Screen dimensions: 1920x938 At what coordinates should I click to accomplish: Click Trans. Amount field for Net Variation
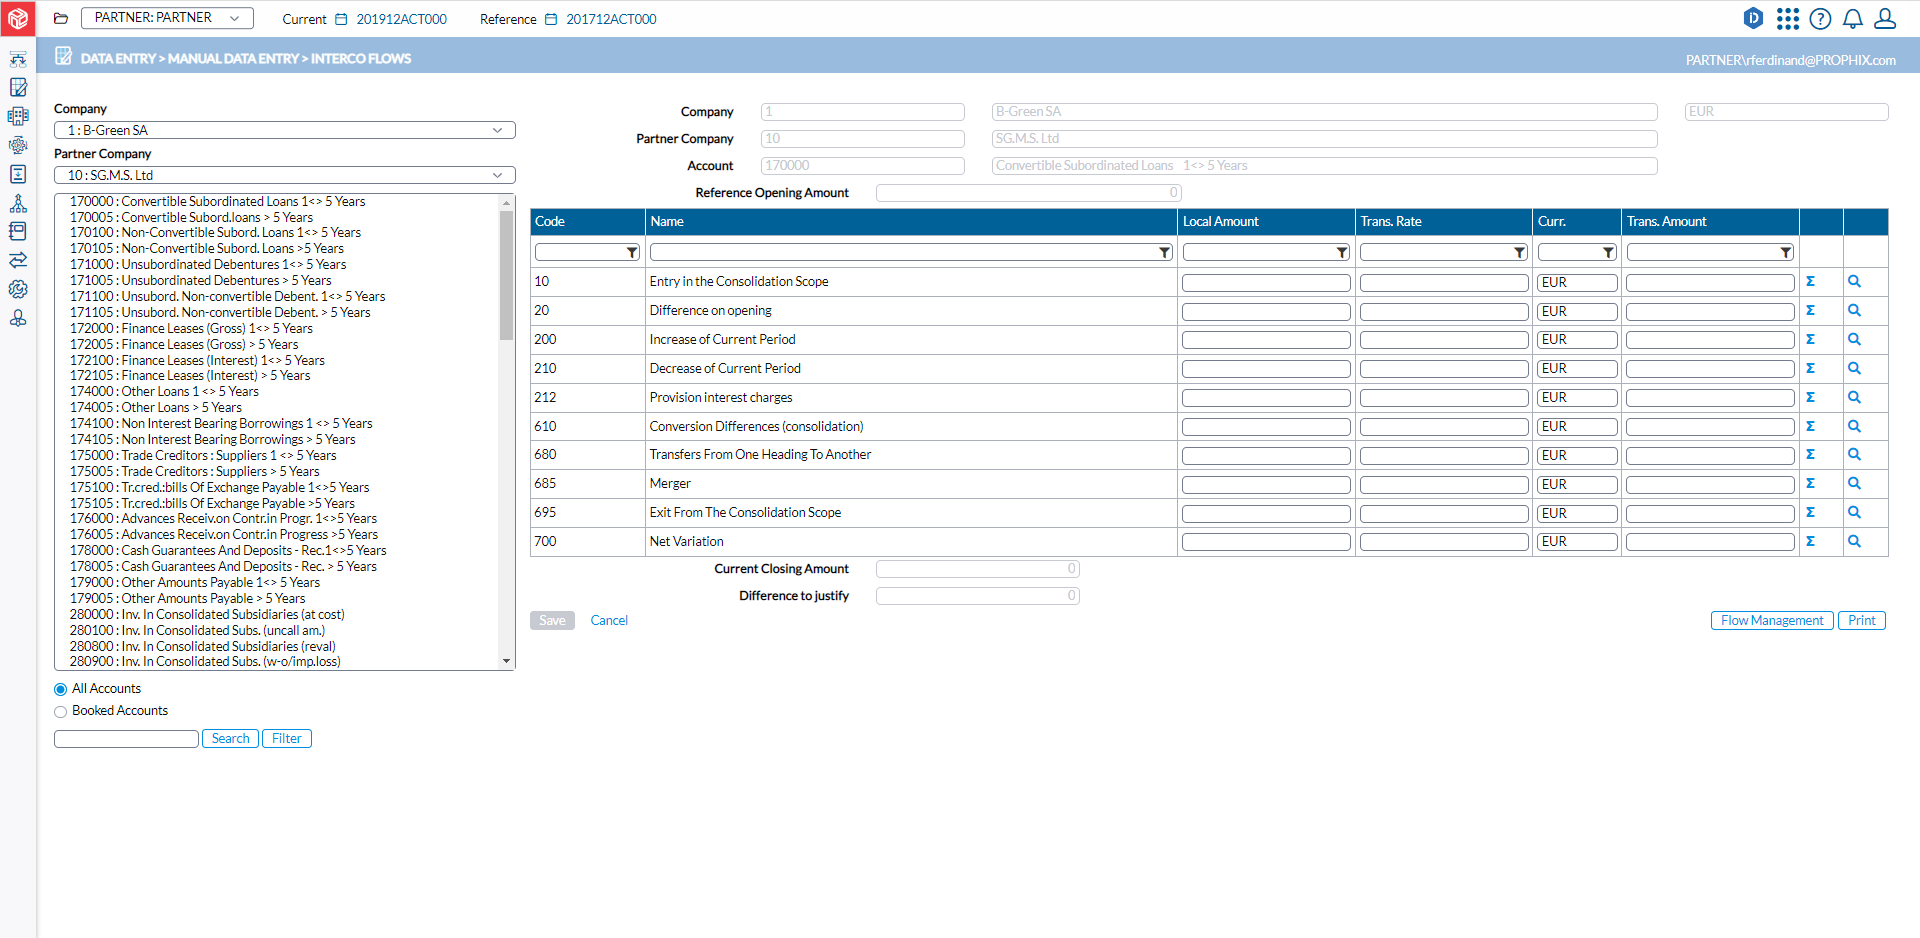[x=1710, y=542]
